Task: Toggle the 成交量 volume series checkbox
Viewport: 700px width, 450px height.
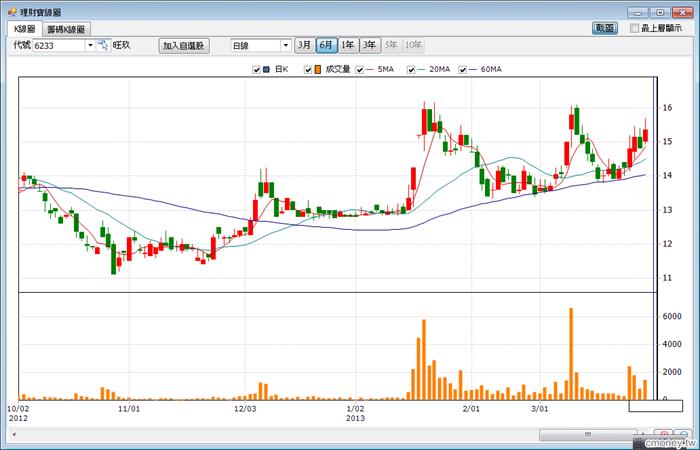Action: (306, 69)
